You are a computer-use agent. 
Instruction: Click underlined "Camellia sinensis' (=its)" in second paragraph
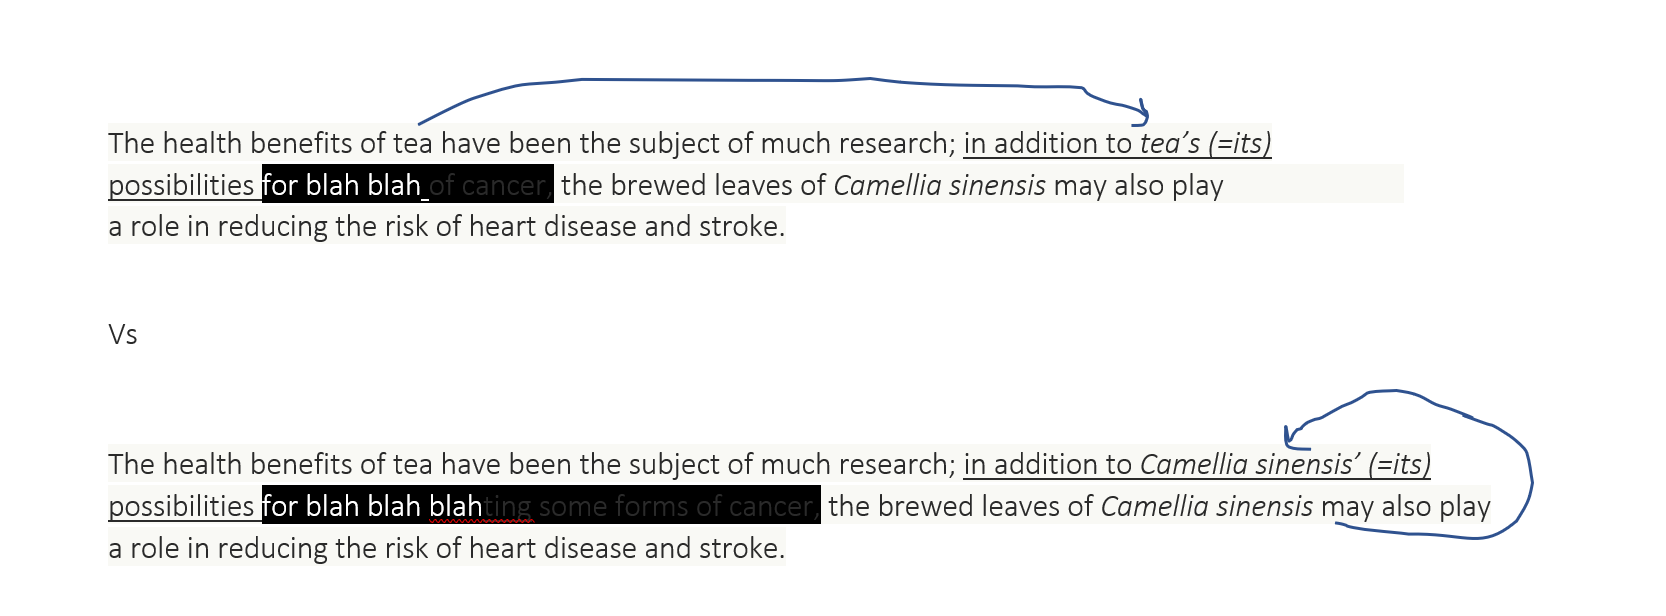click(1285, 465)
